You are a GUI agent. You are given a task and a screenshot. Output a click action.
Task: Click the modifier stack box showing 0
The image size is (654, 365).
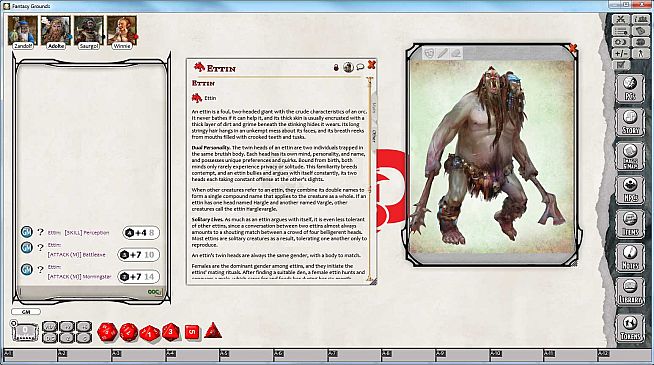[x=25, y=332]
